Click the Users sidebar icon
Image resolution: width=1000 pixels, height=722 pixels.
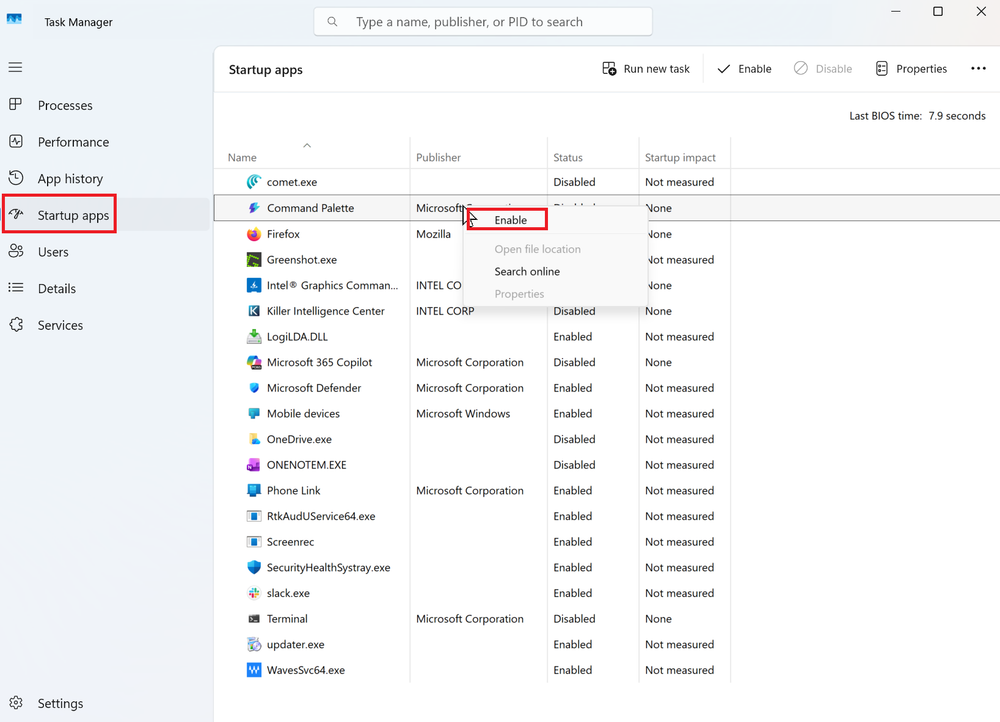coord(16,251)
